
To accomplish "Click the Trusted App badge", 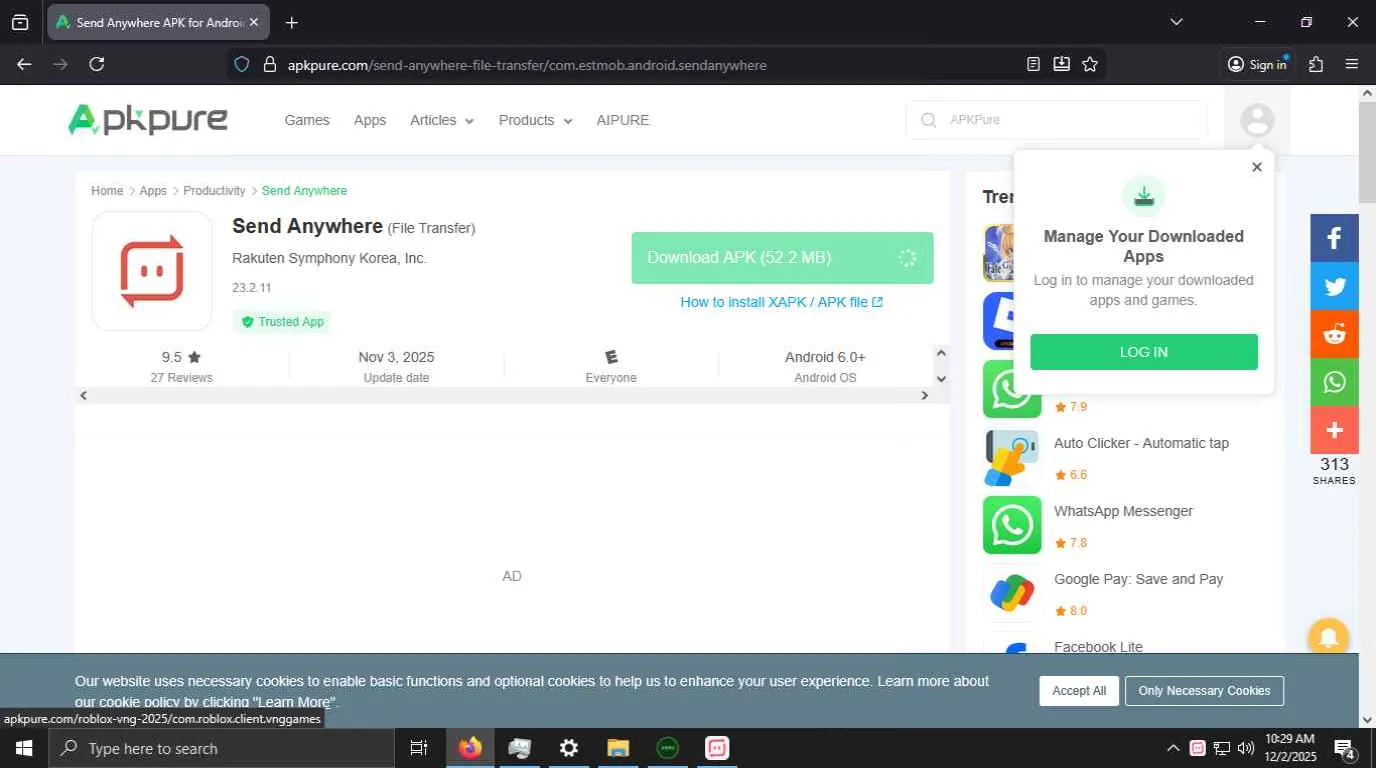I will point(282,322).
